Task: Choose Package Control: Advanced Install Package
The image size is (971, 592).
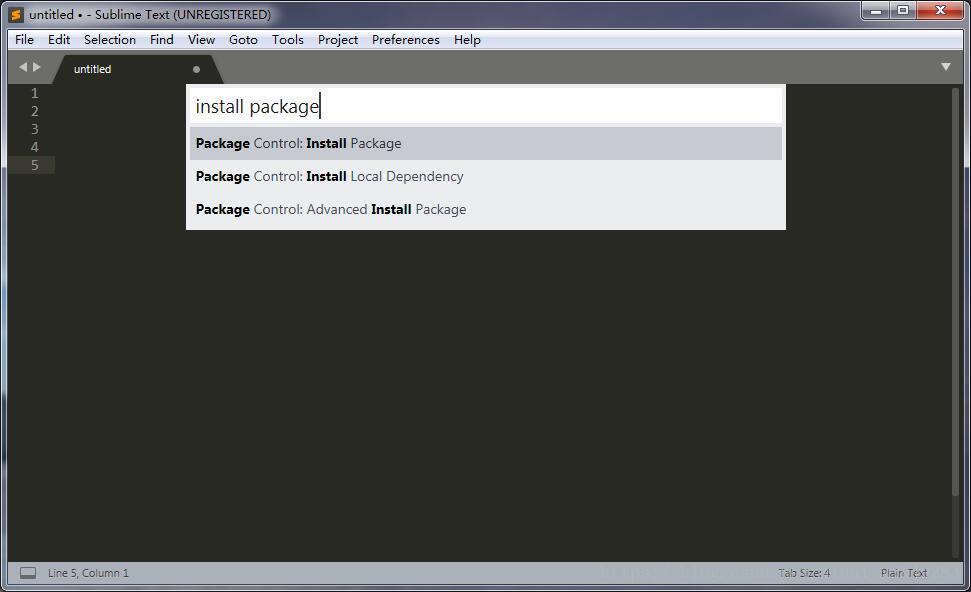Action: coord(486,209)
